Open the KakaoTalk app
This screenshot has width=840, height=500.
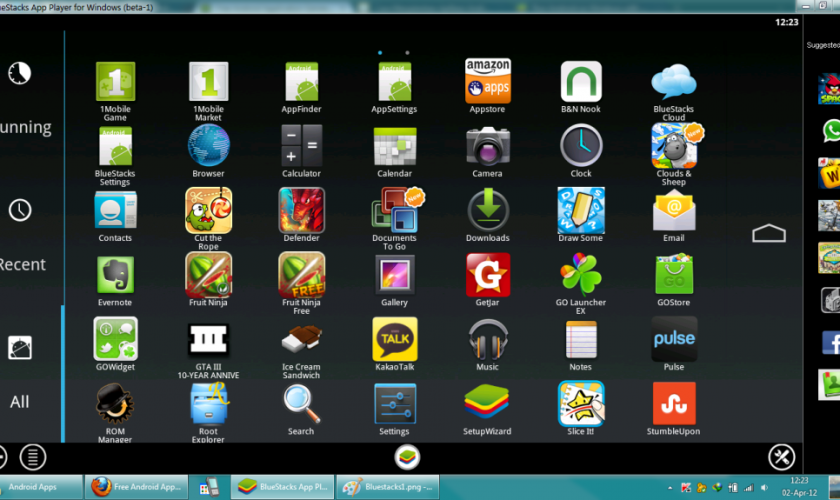tap(394, 340)
